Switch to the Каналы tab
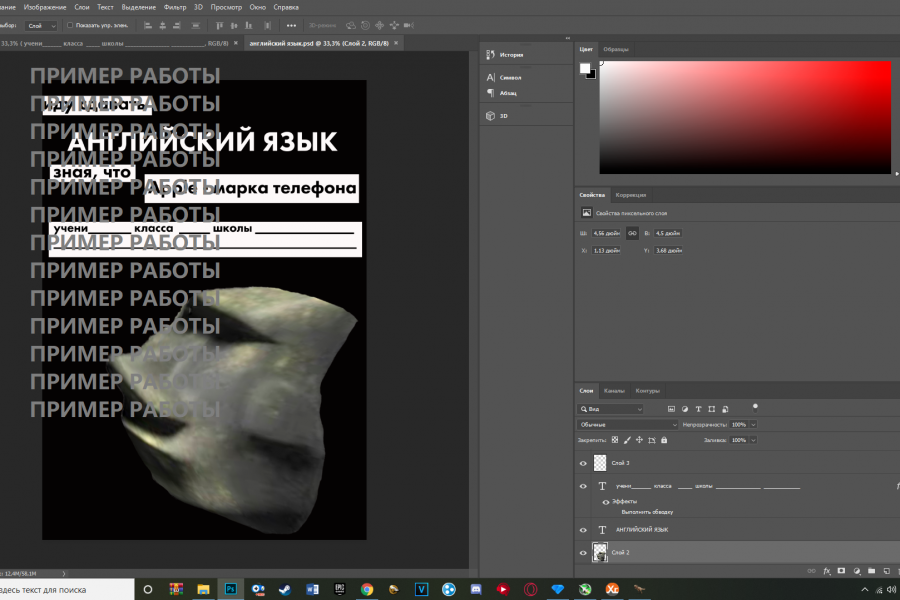900x600 pixels. coord(614,390)
